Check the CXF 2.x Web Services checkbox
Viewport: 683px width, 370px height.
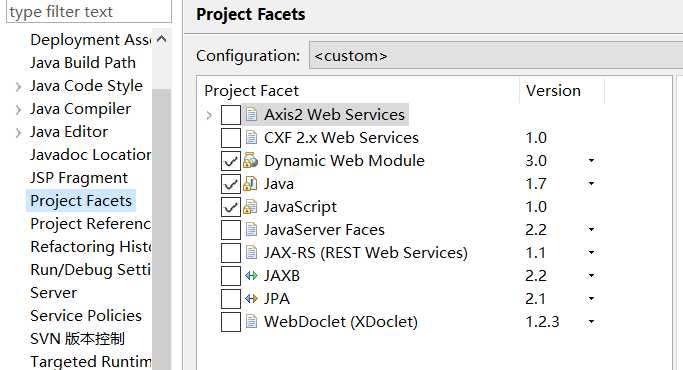[231, 138]
